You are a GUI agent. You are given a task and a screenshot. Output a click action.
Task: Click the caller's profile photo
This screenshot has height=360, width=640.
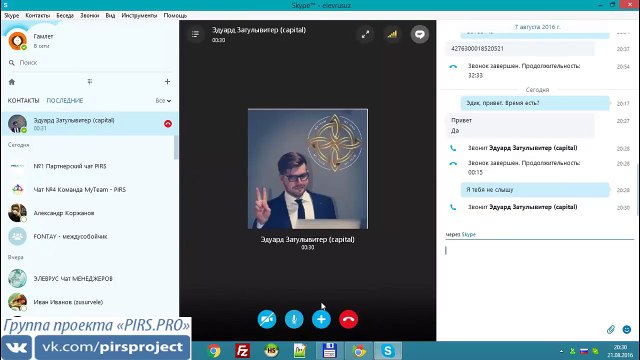(x=308, y=169)
